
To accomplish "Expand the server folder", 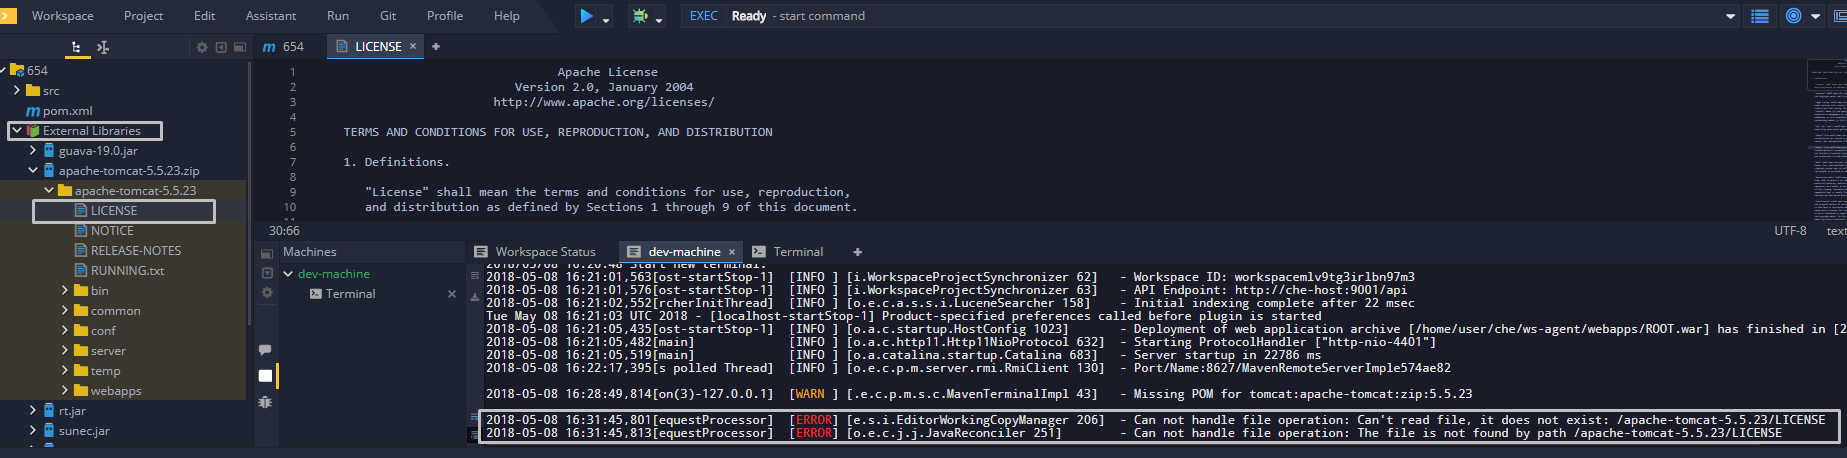I will (x=65, y=350).
